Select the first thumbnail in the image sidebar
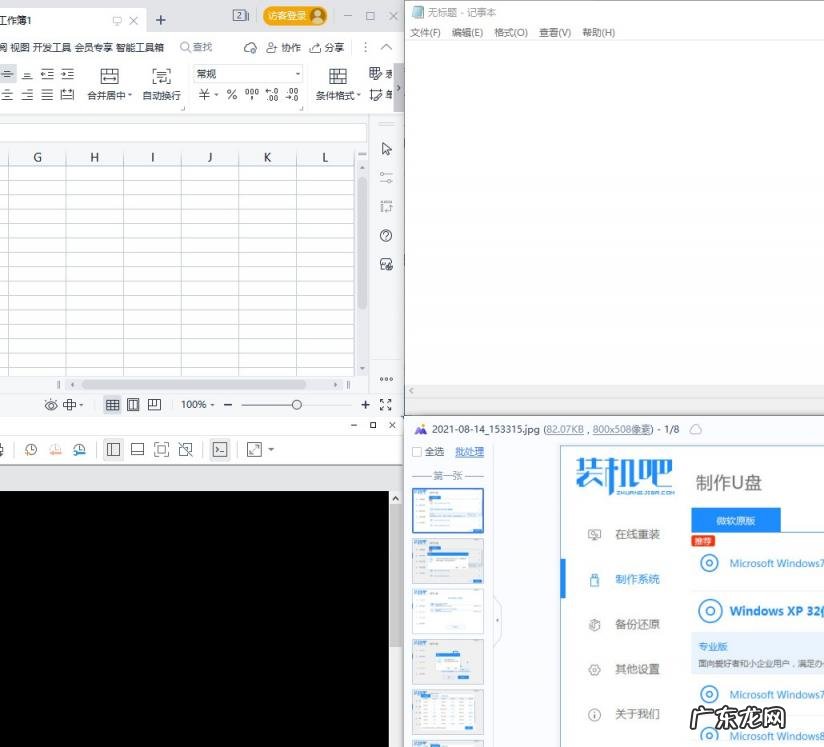The height and width of the screenshot is (747, 824). [447, 510]
